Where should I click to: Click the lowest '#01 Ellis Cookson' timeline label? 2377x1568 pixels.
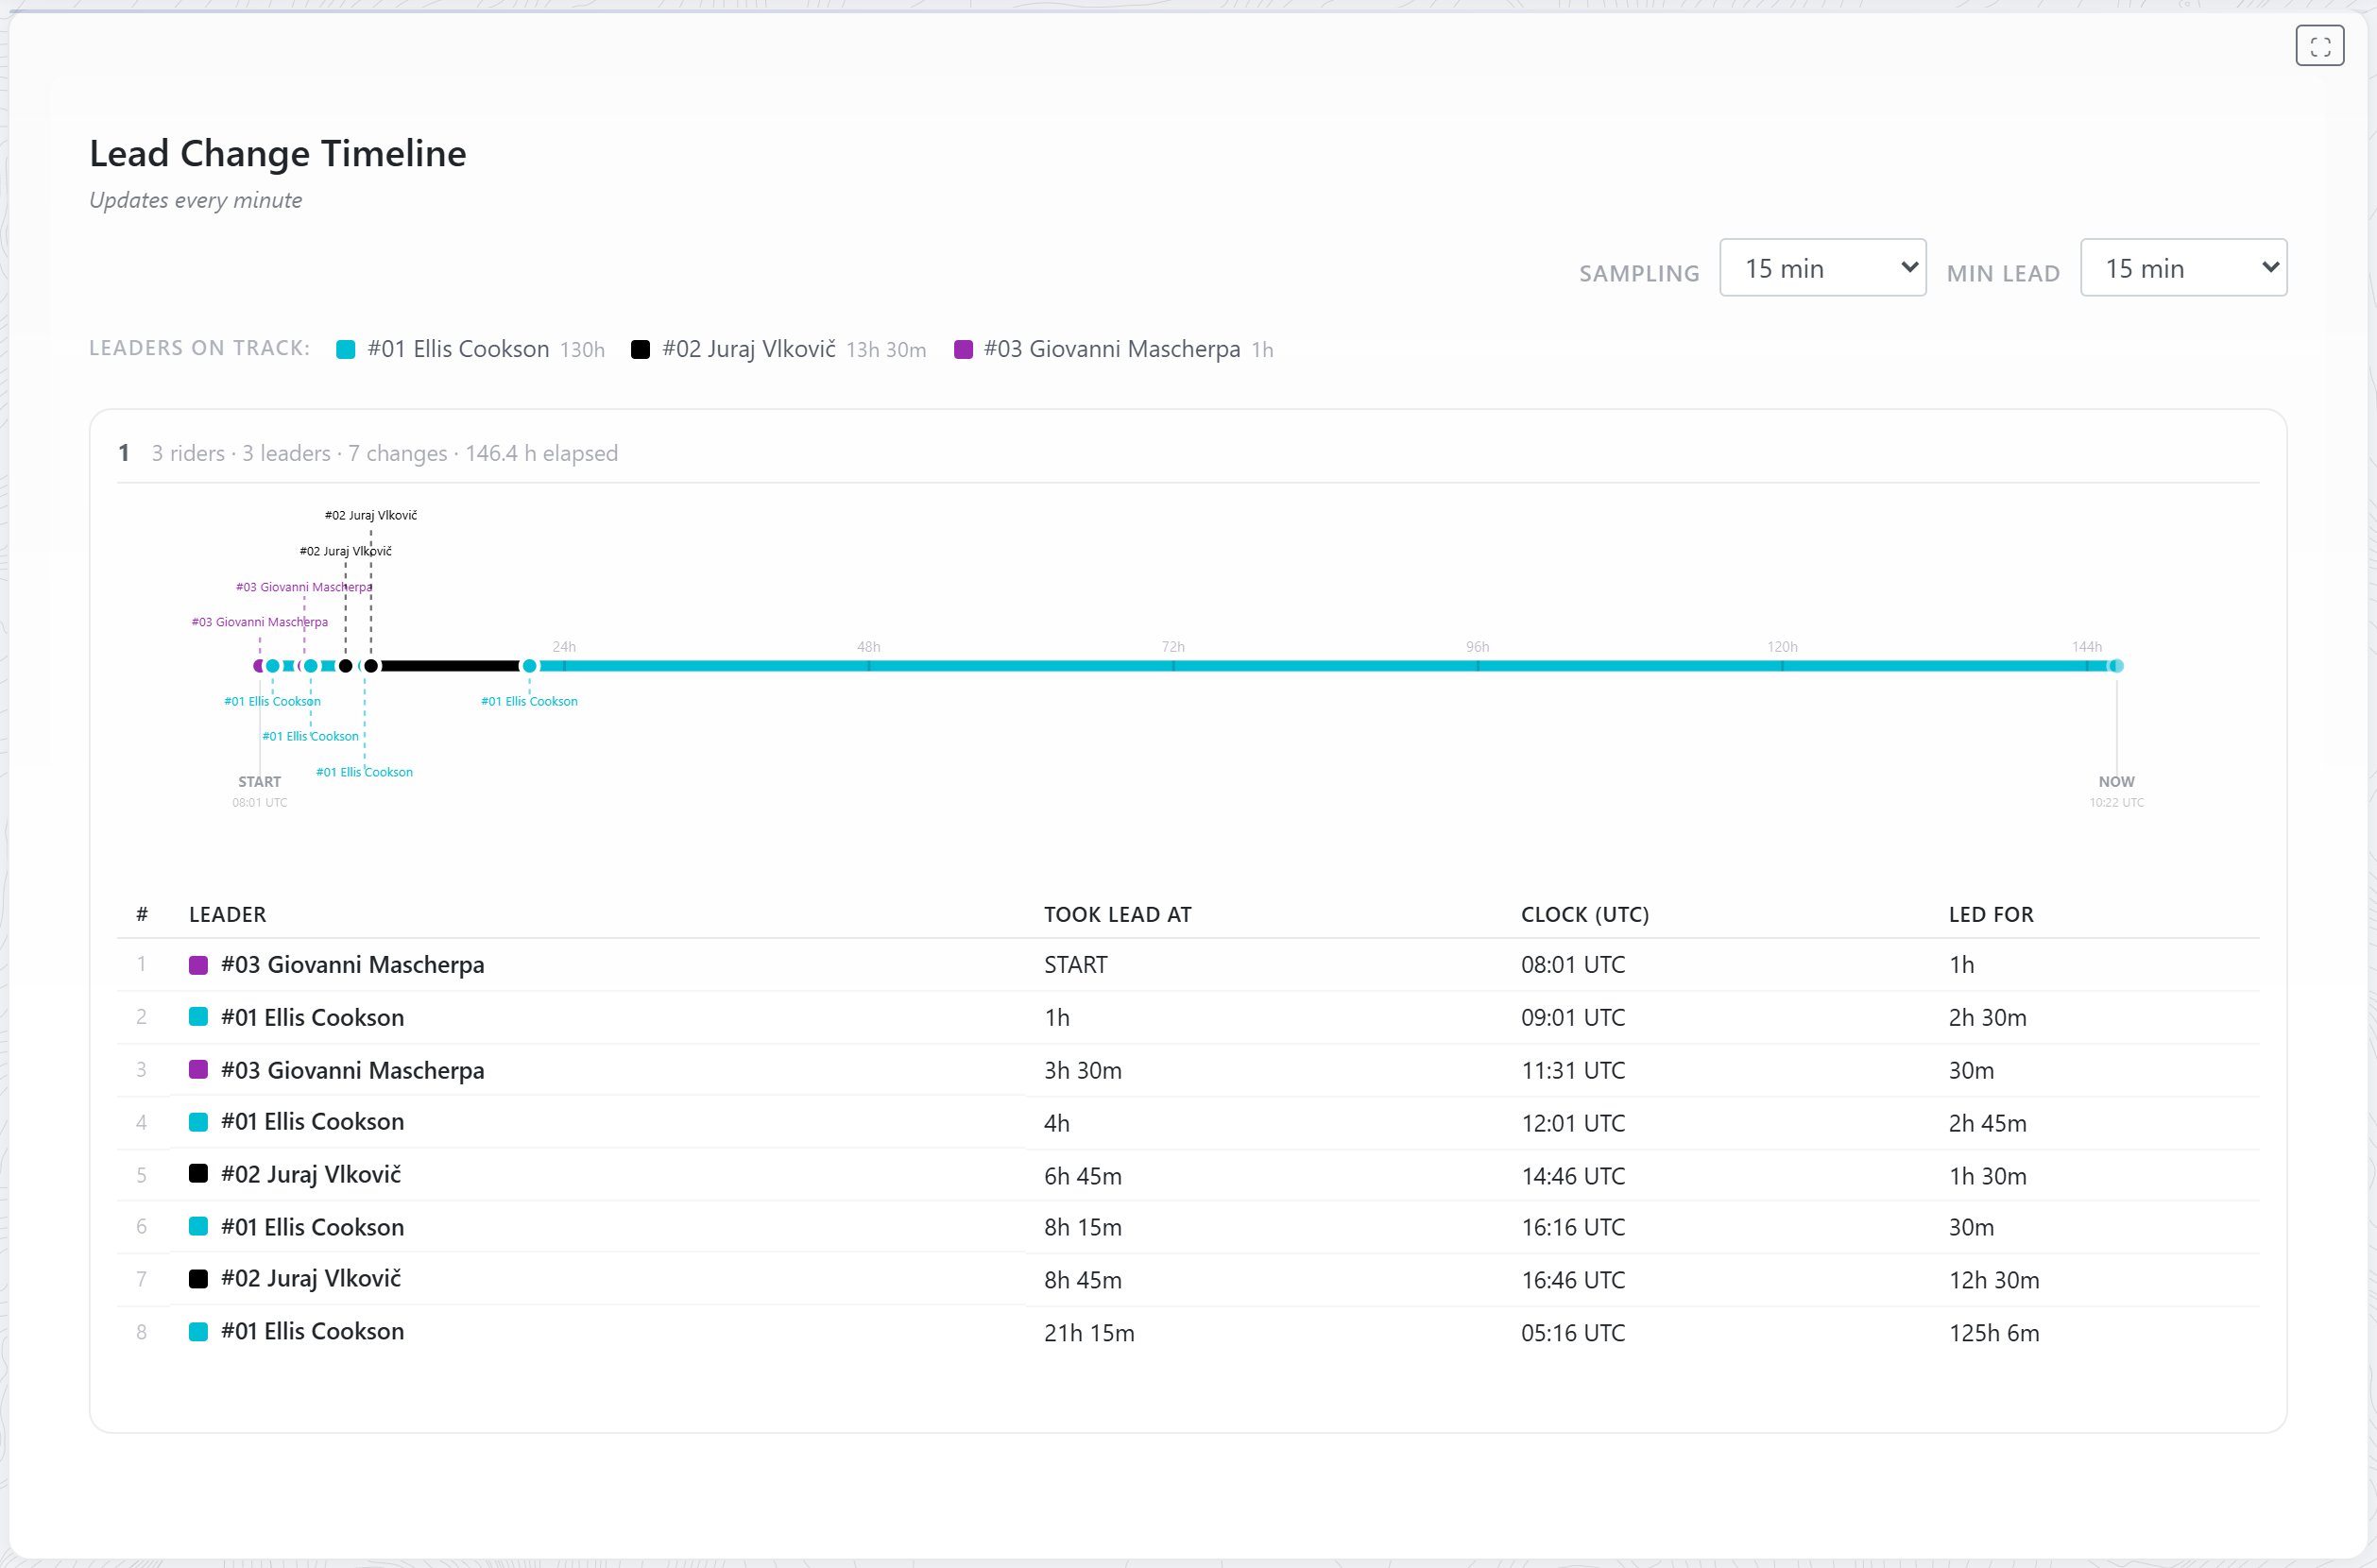[x=364, y=773]
